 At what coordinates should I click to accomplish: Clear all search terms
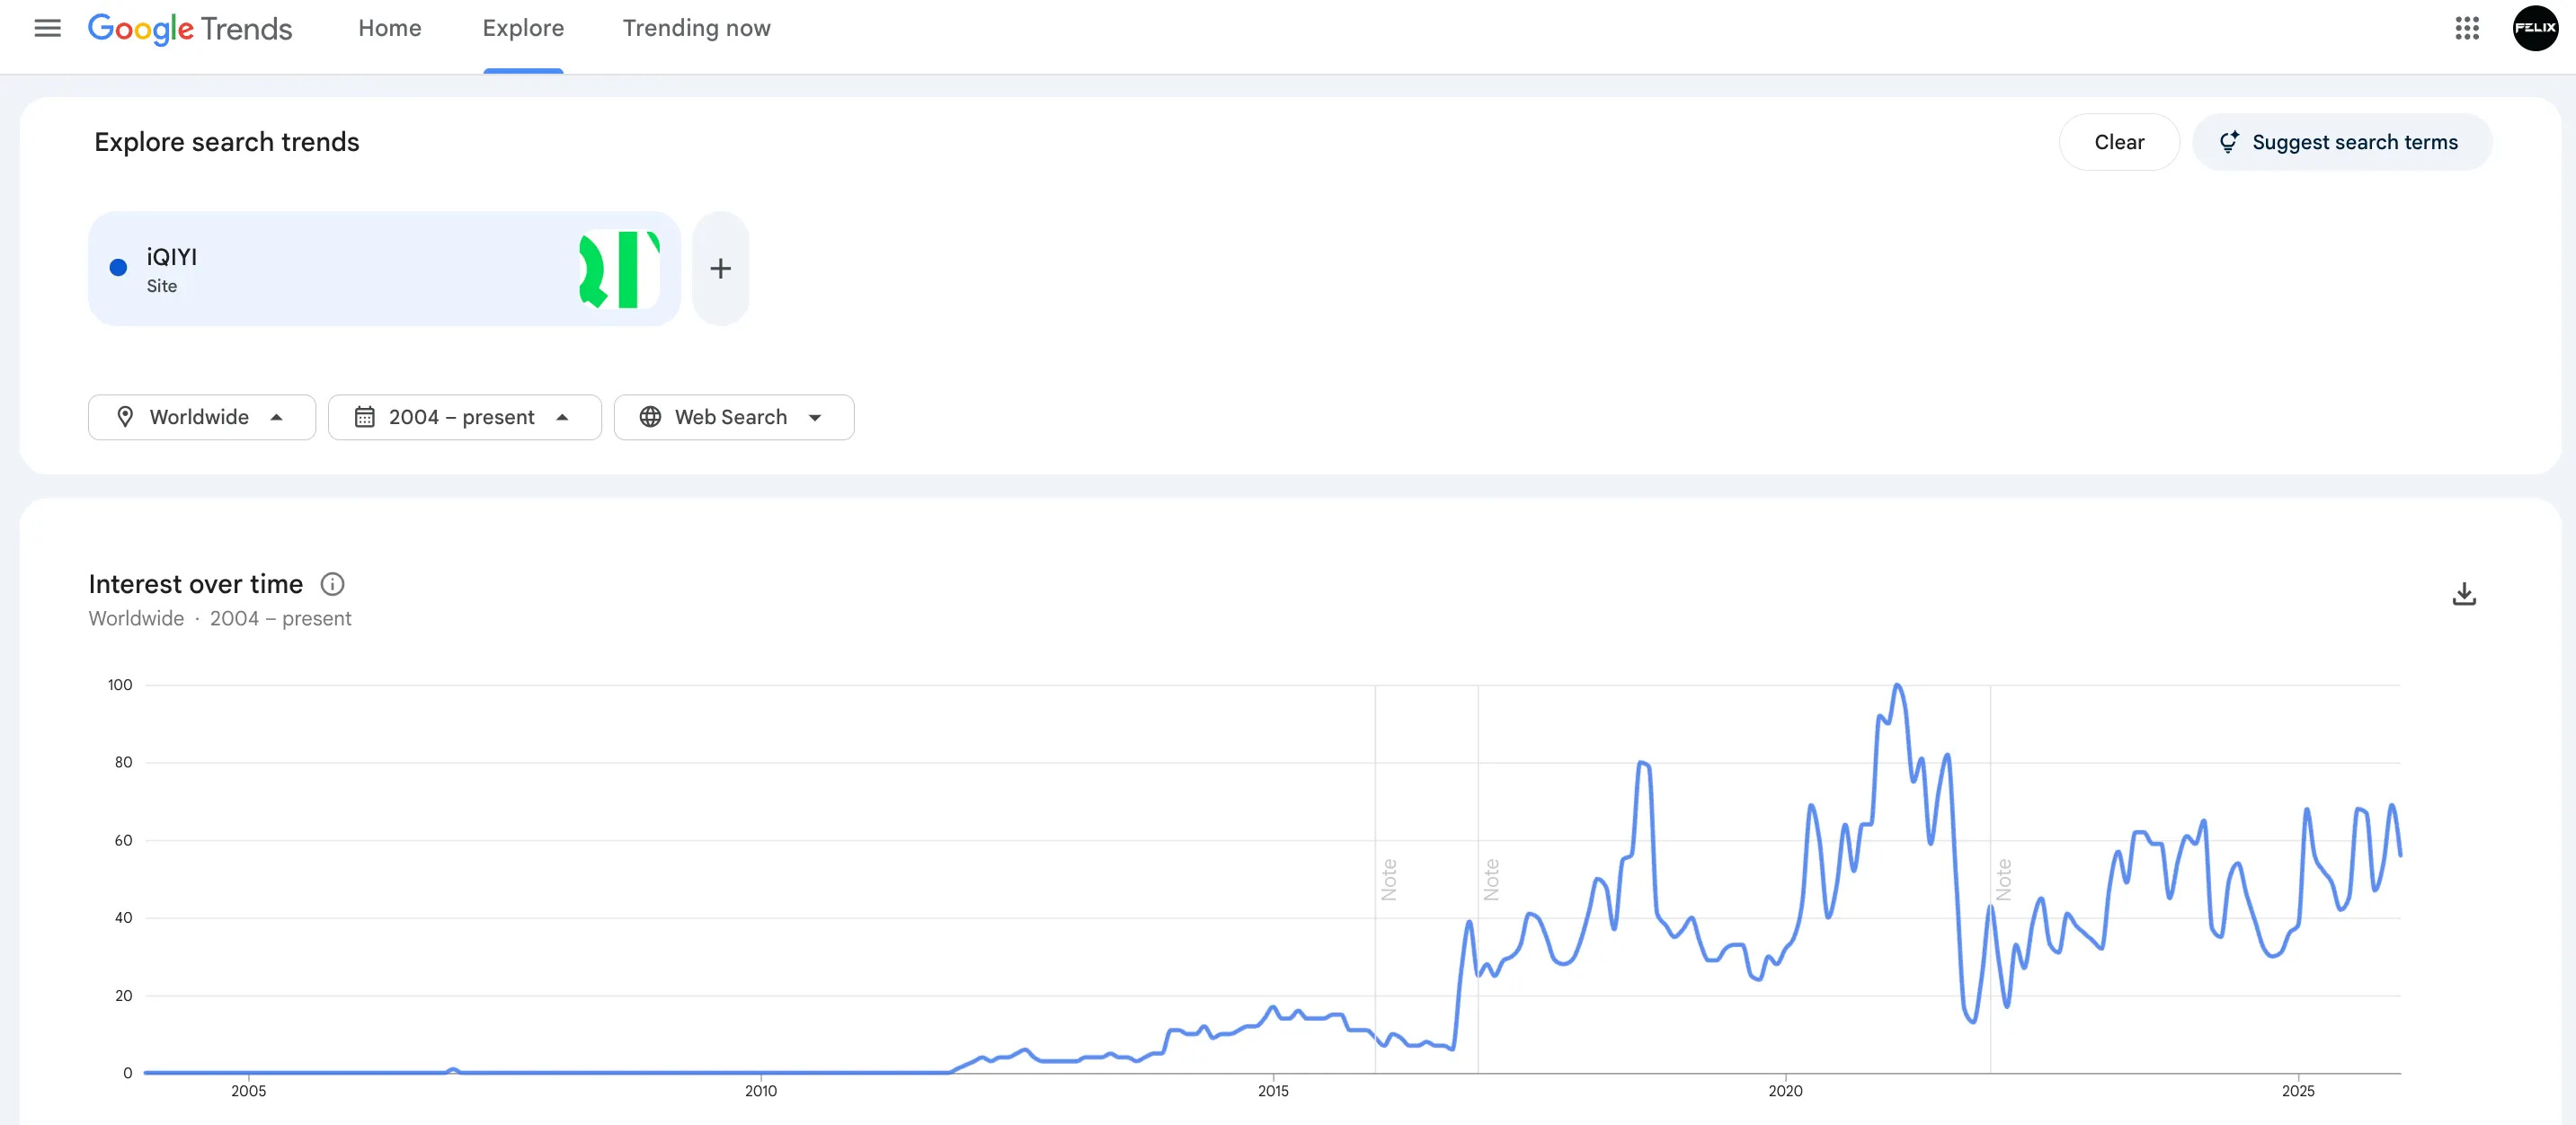click(2119, 142)
